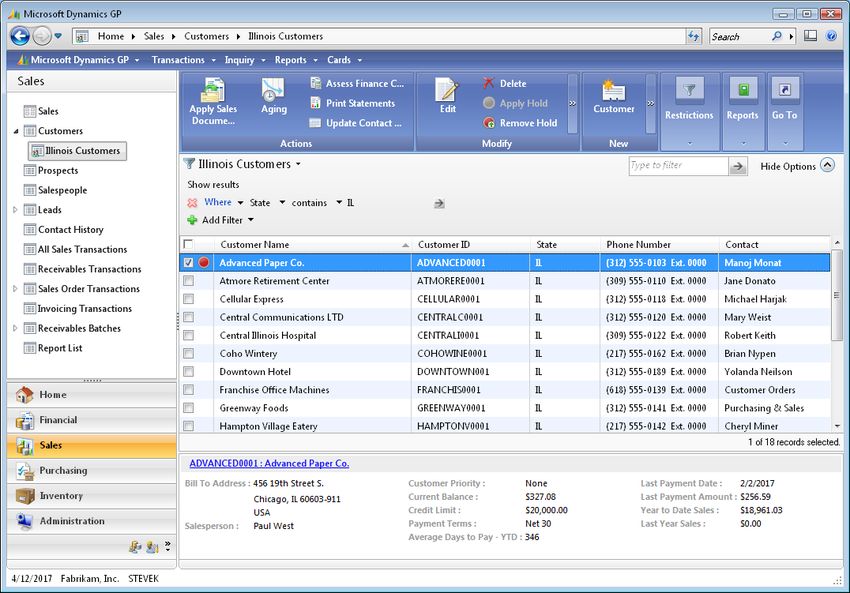Image resolution: width=850 pixels, height=593 pixels.
Task: Click the Where filter link
Action: [218, 202]
